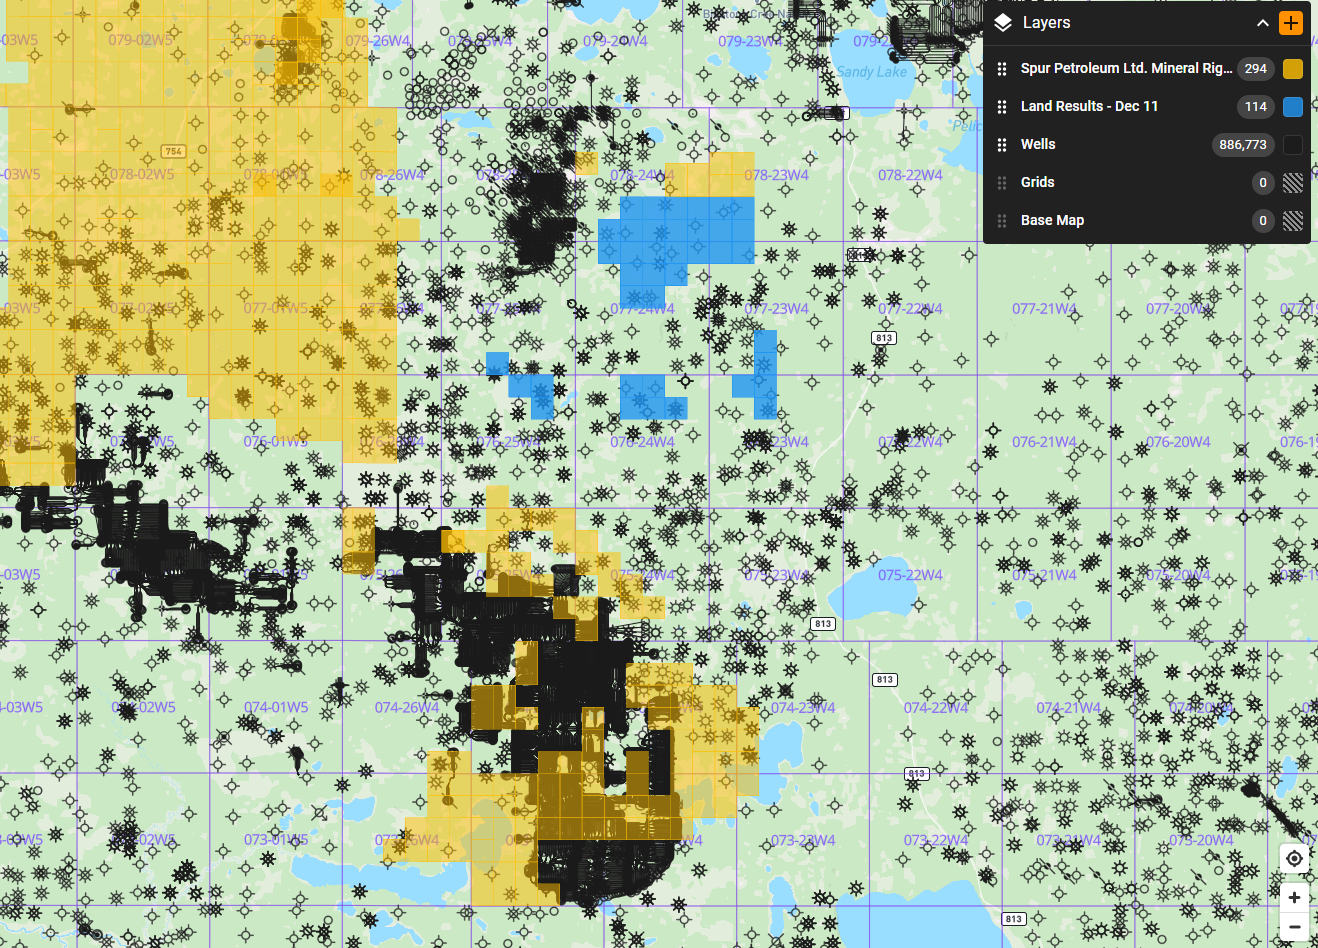This screenshot has height=948, width=1318.
Task: Collapse the Layers panel with the chevron
Action: coord(1263,23)
